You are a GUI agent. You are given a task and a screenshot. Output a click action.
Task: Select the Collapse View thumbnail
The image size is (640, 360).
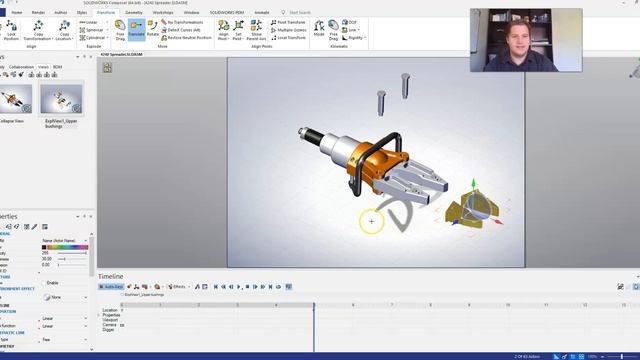click(x=16, y=100)
